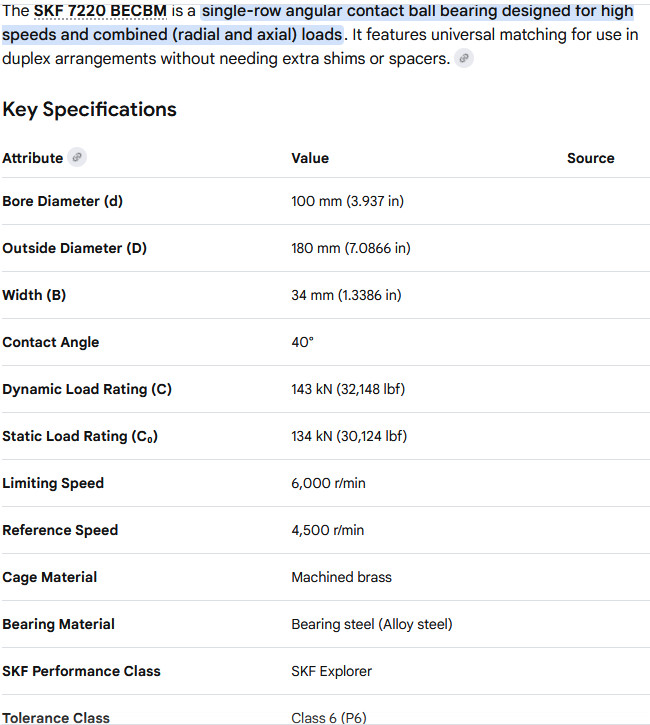Click the 180 mm (7.0866 in) value
The width and height of the screenshot is (650, 725).
pos(351,248)
